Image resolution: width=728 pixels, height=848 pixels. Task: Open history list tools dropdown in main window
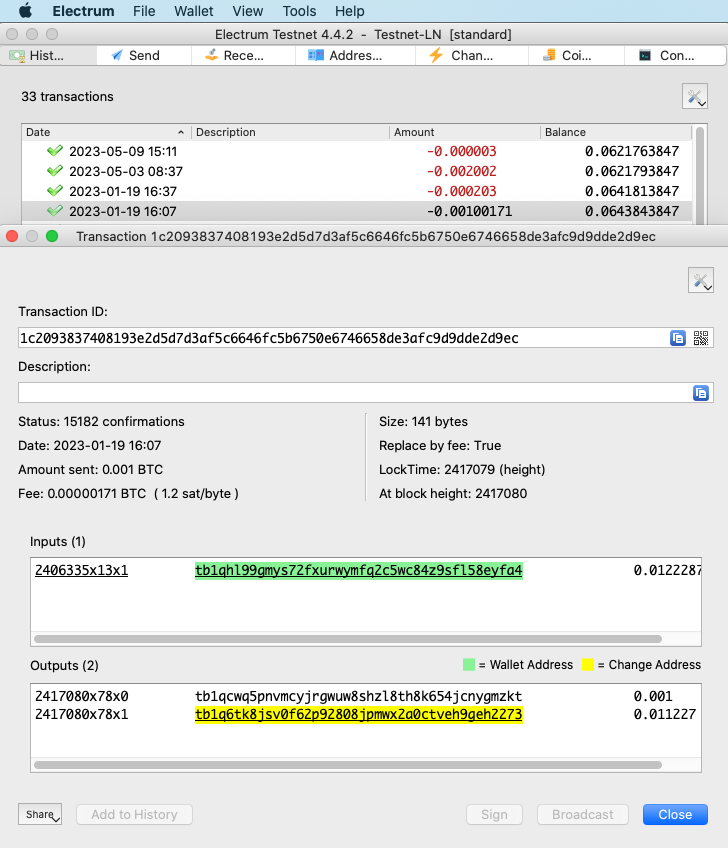(695, 97)
